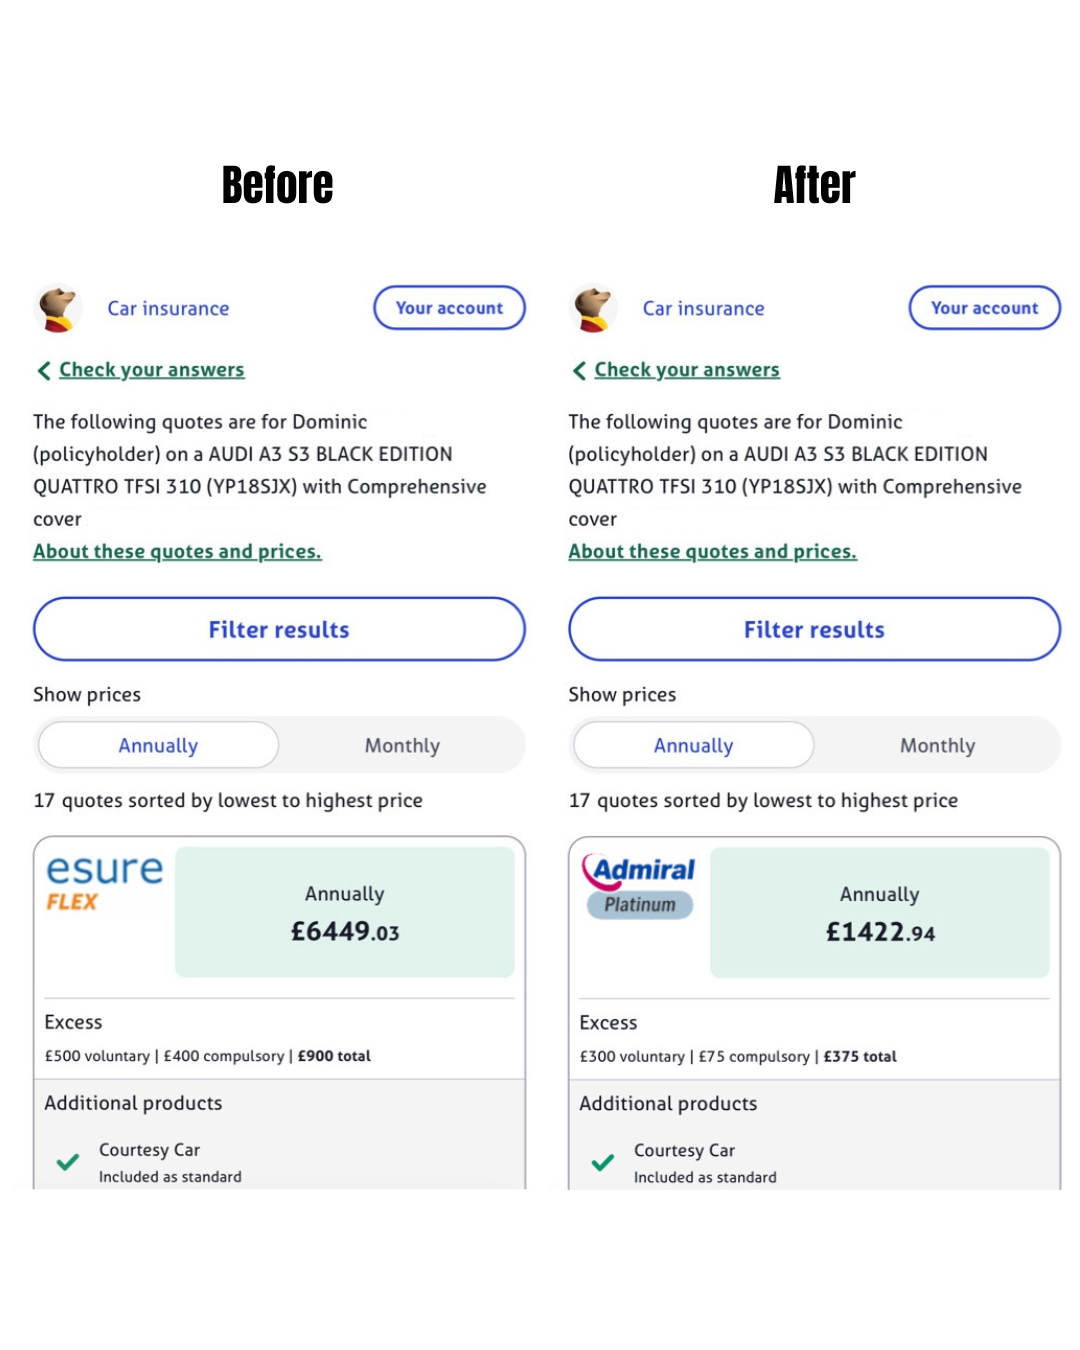
Task: Click back chevron in After panel
Action: [x=579, y=371]
